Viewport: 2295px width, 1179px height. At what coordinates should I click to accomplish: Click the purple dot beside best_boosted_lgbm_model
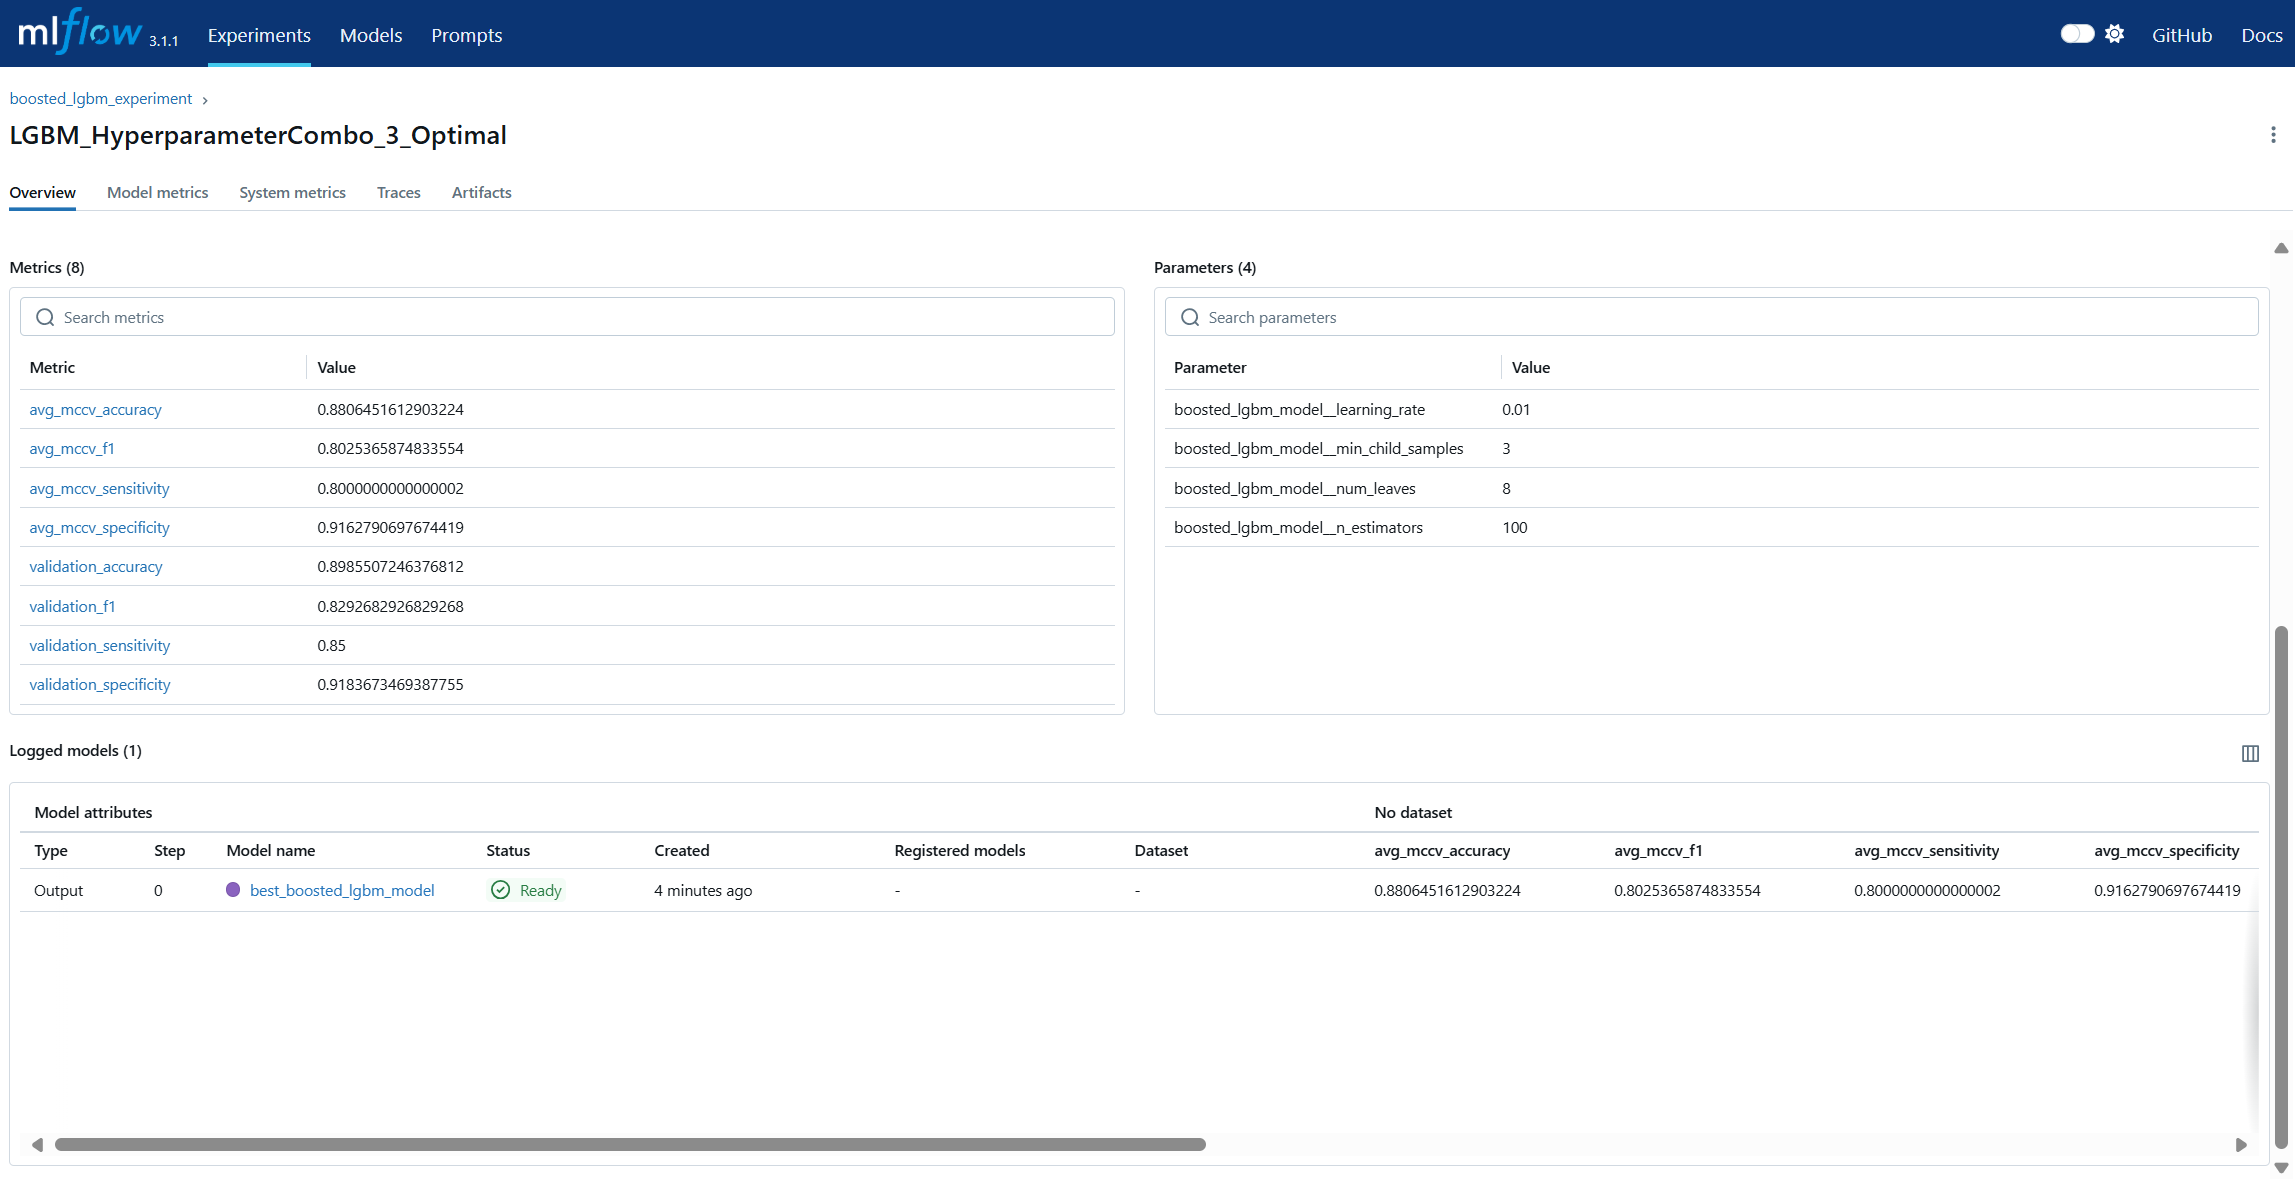(x=233, y=890)
